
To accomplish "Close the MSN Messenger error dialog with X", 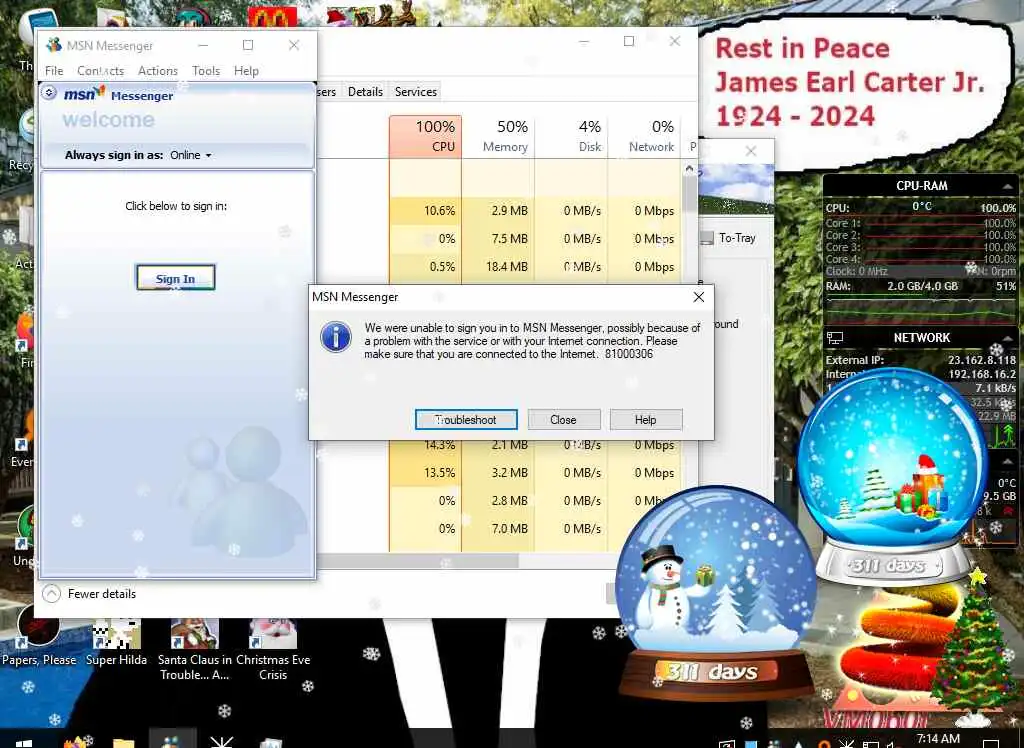I will point(698,297).
